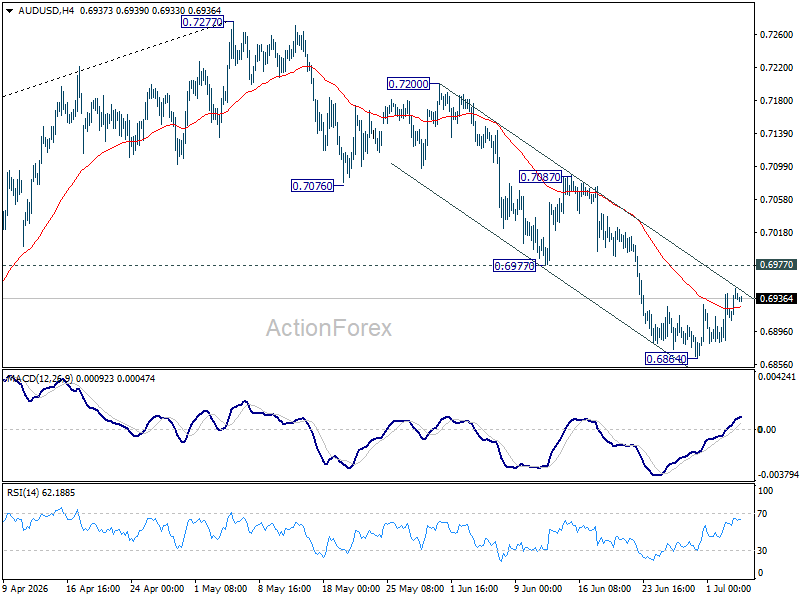Select the 0.72770 price label
The width and height of the screenshot is (800, 600).
(x=203, y=22)
